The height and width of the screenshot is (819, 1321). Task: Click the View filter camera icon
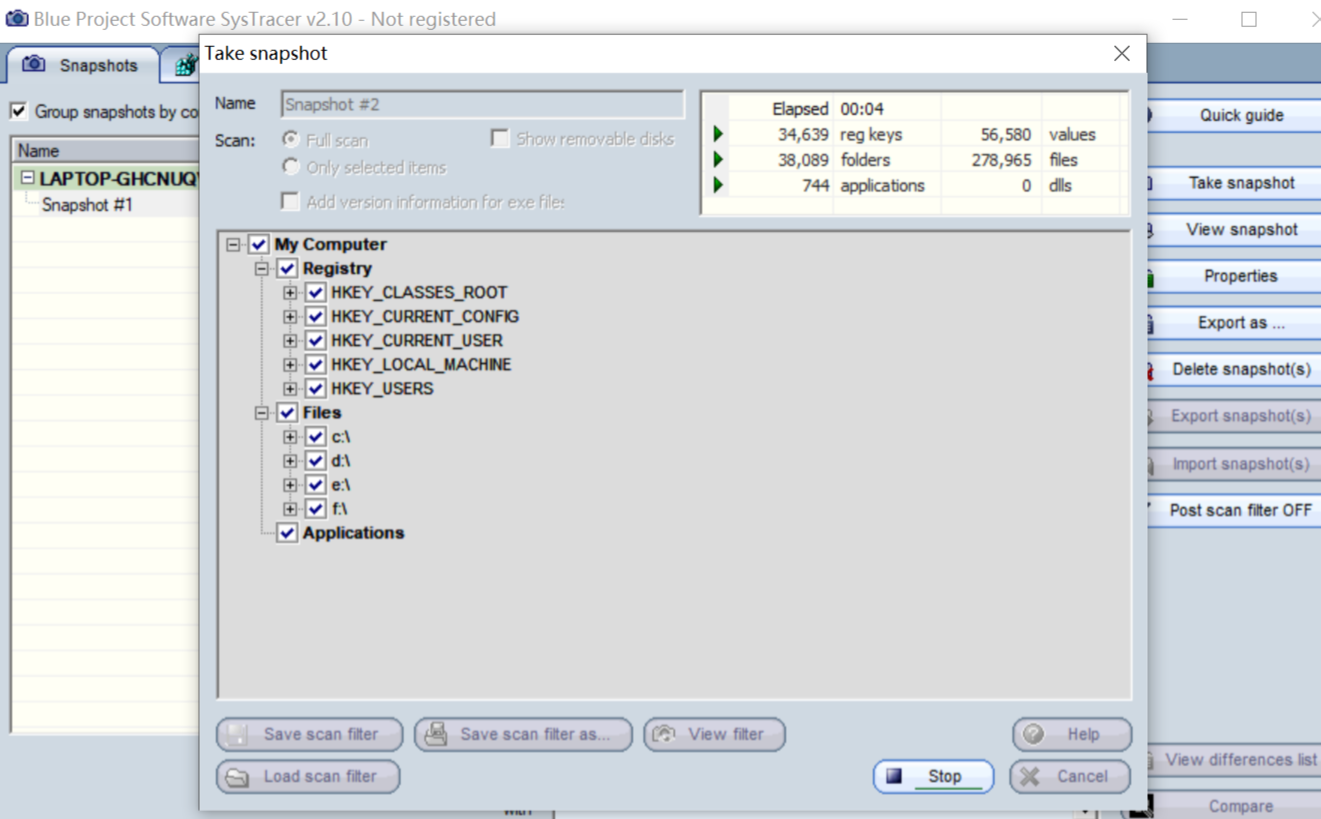[x=664, y=734]
